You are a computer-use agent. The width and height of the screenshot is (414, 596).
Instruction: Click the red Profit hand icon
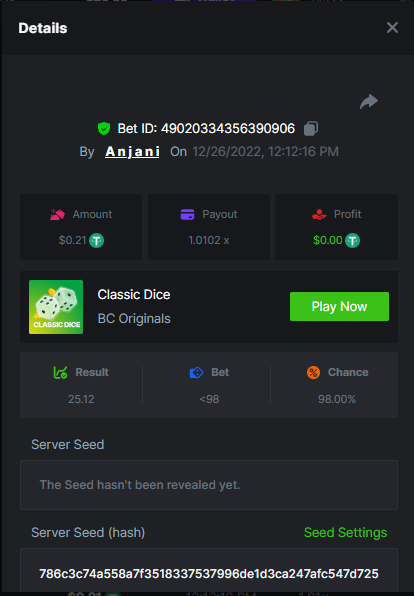[319, 214]
